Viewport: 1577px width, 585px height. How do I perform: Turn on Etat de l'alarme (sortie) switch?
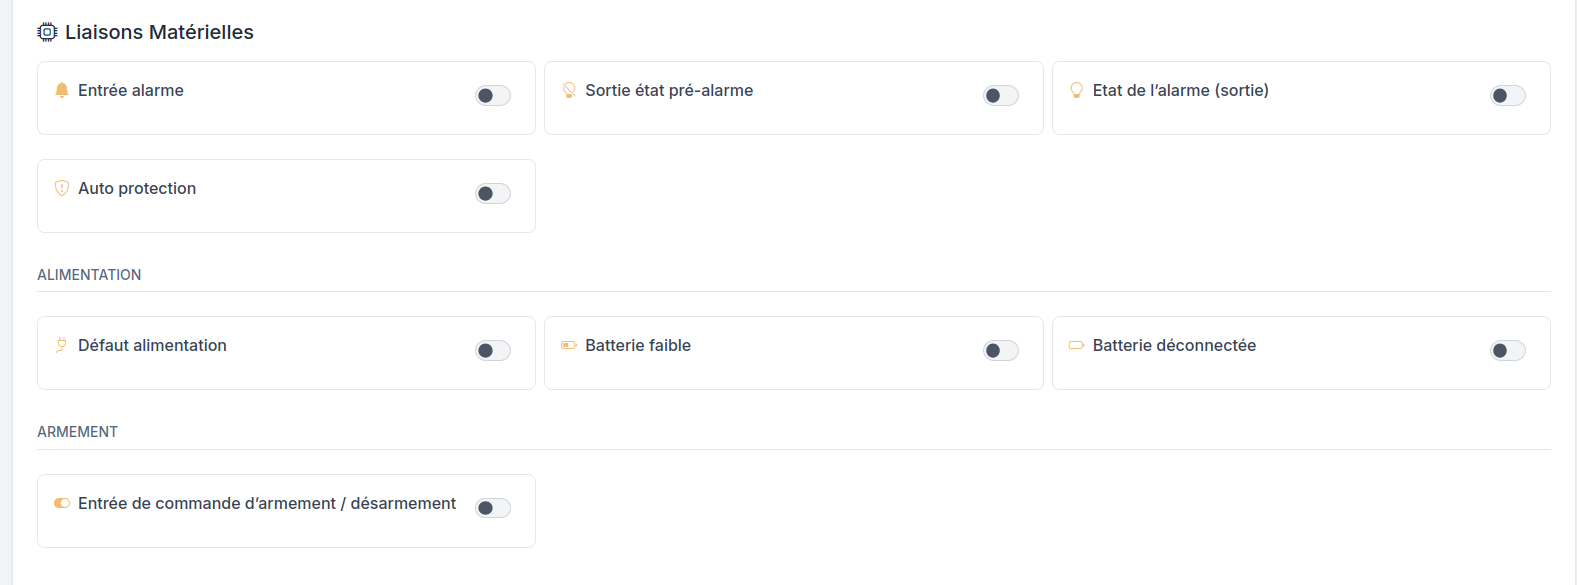tap(1508, 96)
